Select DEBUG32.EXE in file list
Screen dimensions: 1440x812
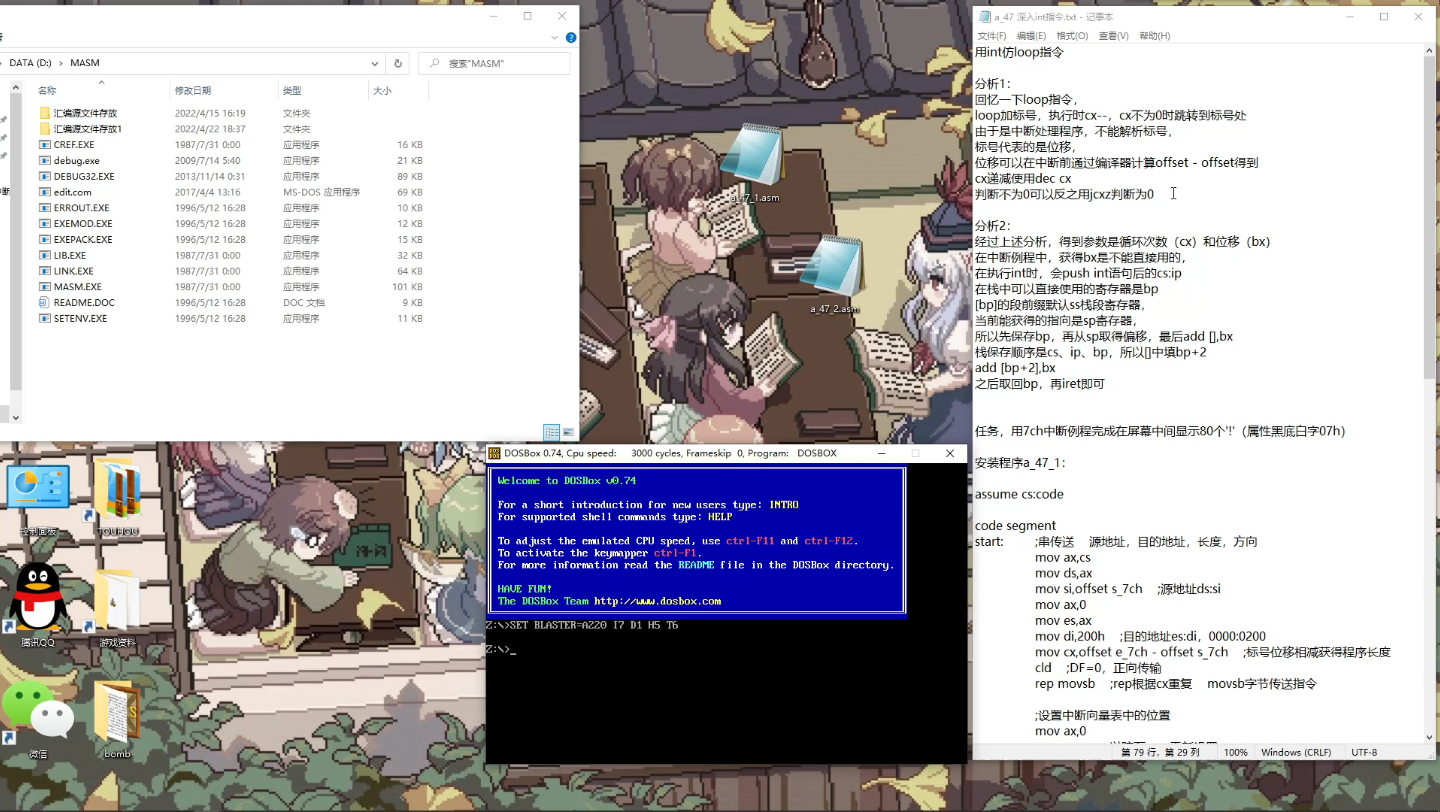click(231, 176)
